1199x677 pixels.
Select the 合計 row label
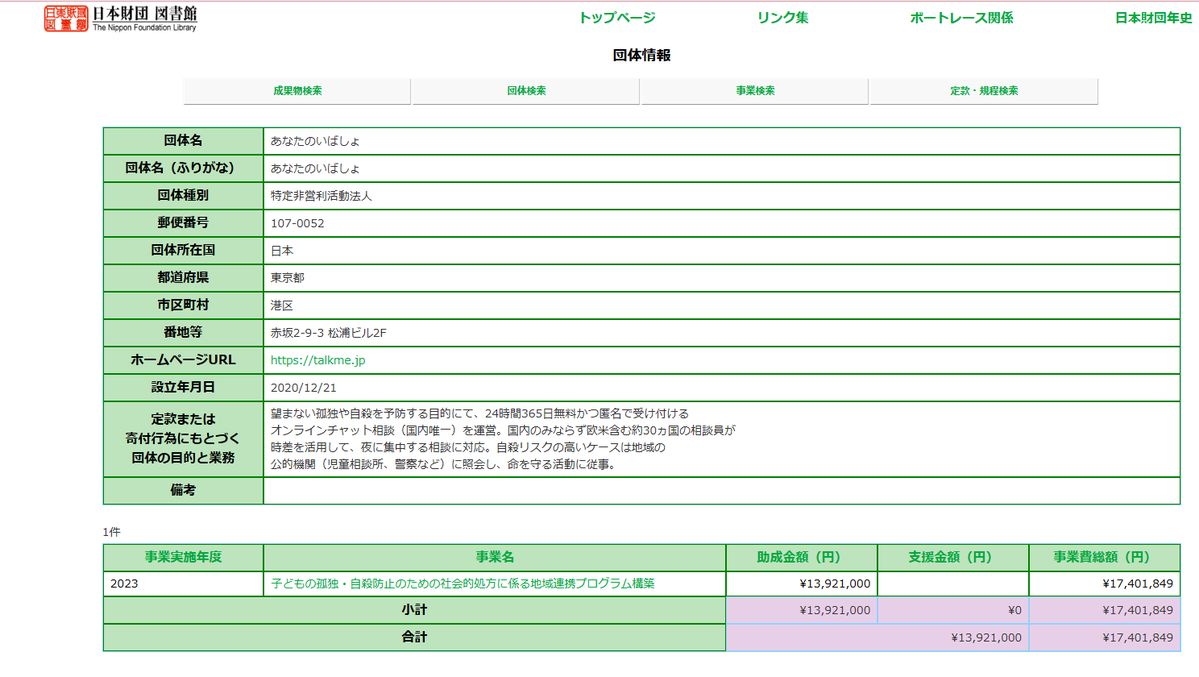pyautogui.click(x=414, y=637)
